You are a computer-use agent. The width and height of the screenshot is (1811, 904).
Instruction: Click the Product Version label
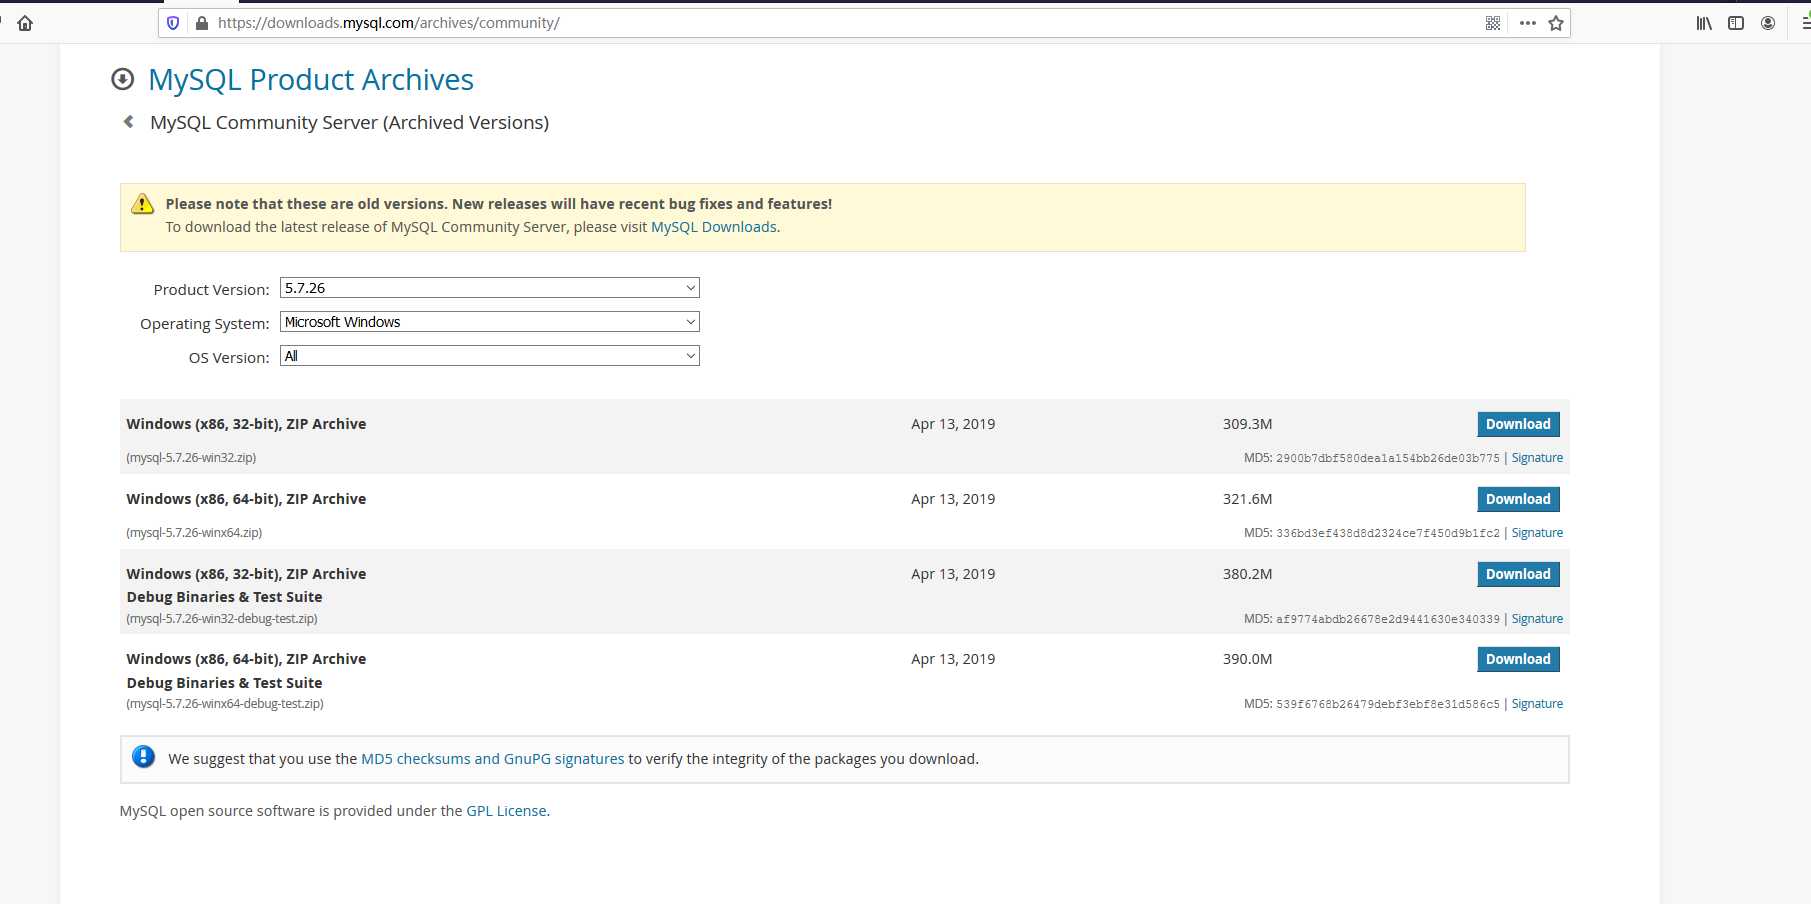(211, 290)
